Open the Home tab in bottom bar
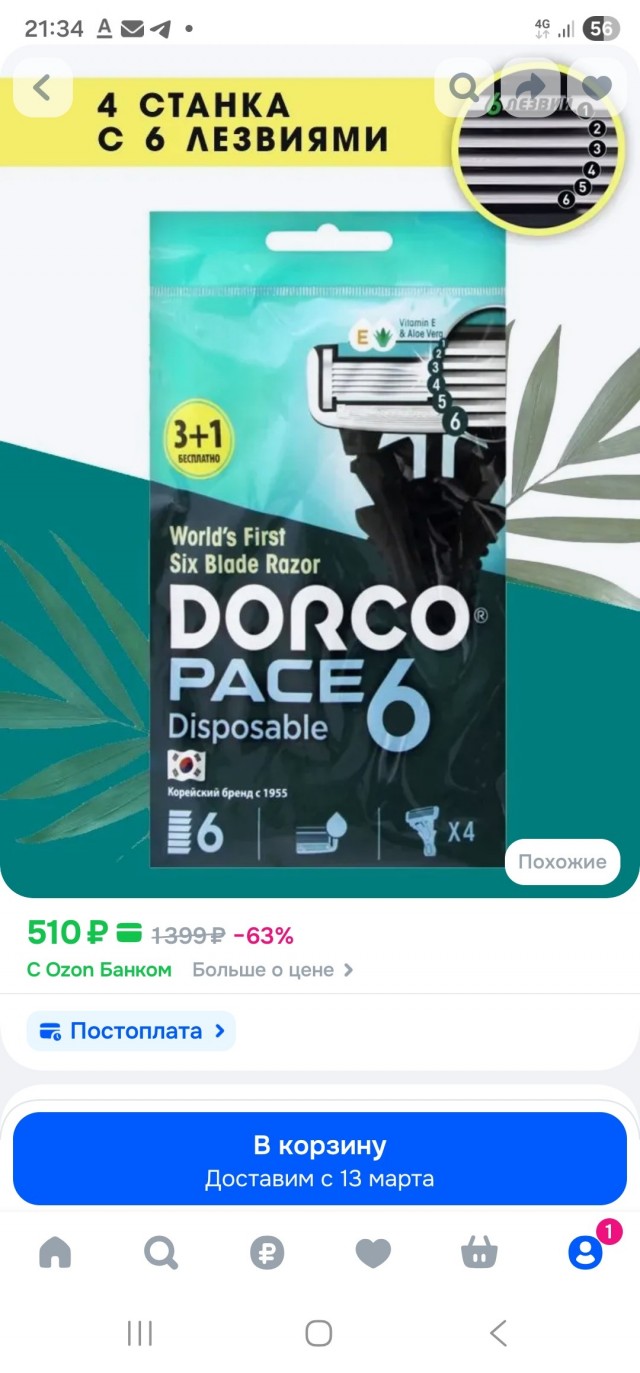The height and width of the screenshot is (1373, 640). click(x=55, y=1252)
